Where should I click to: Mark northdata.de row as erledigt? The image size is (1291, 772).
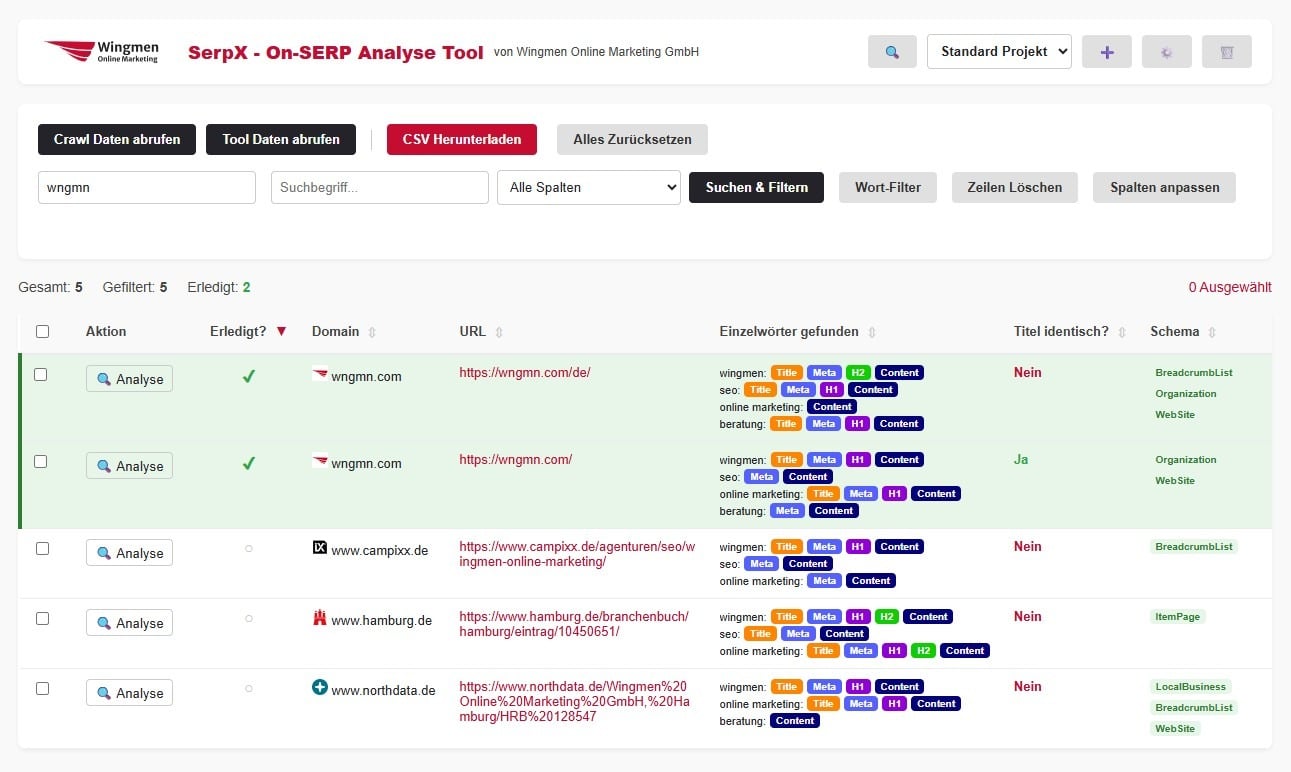[x=249, y=688]
